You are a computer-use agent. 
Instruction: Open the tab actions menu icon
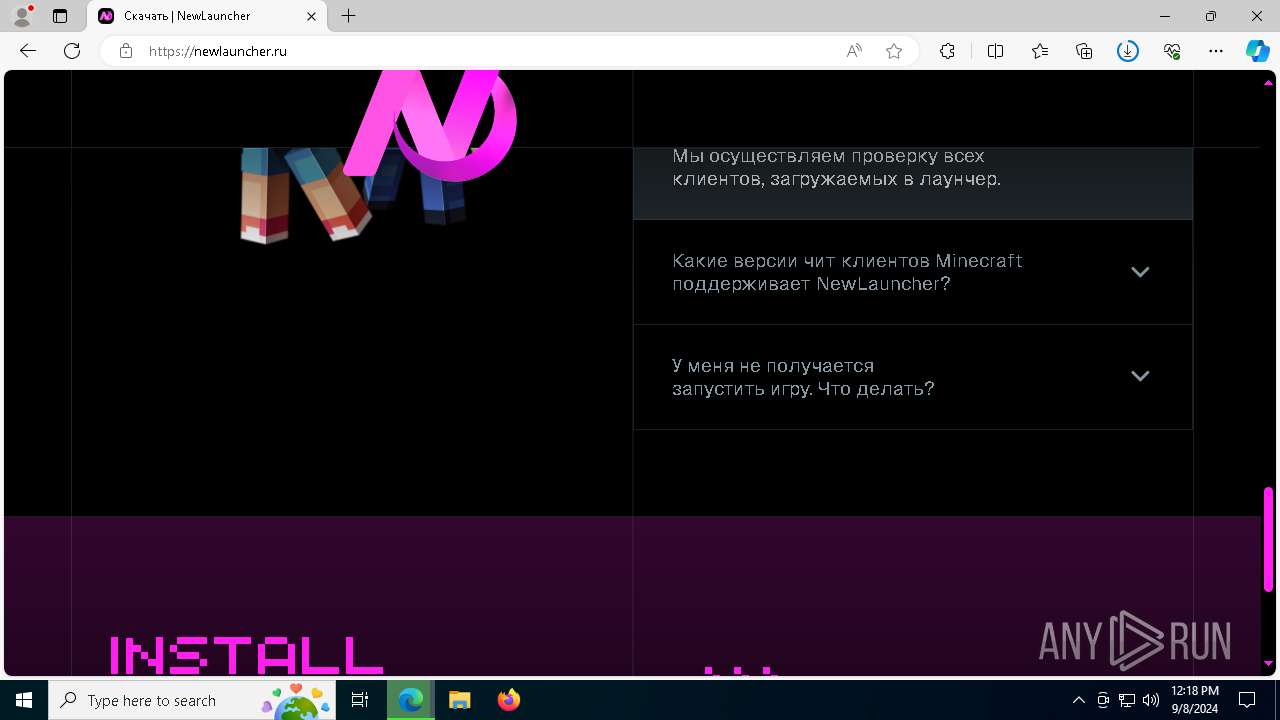click(60, 16)
